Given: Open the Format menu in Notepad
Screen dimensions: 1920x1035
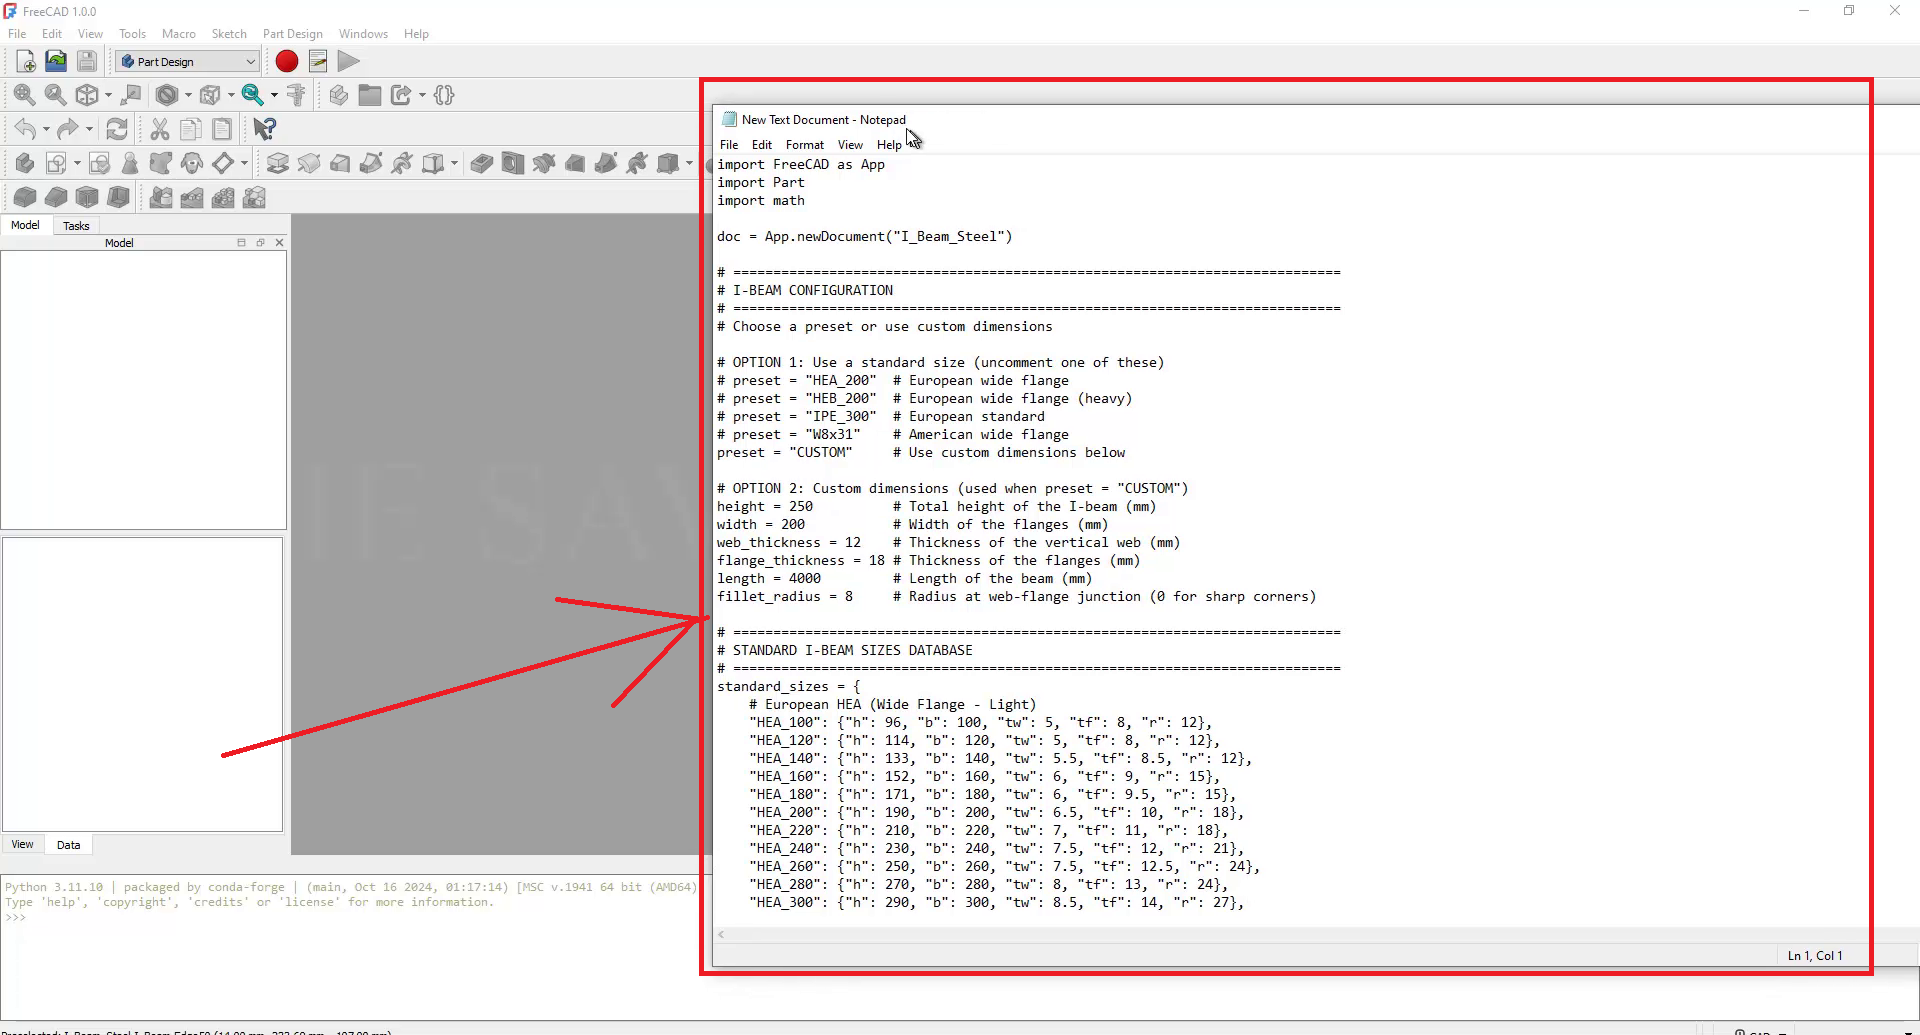Looking at the screenshot, I should pos(804,145).
